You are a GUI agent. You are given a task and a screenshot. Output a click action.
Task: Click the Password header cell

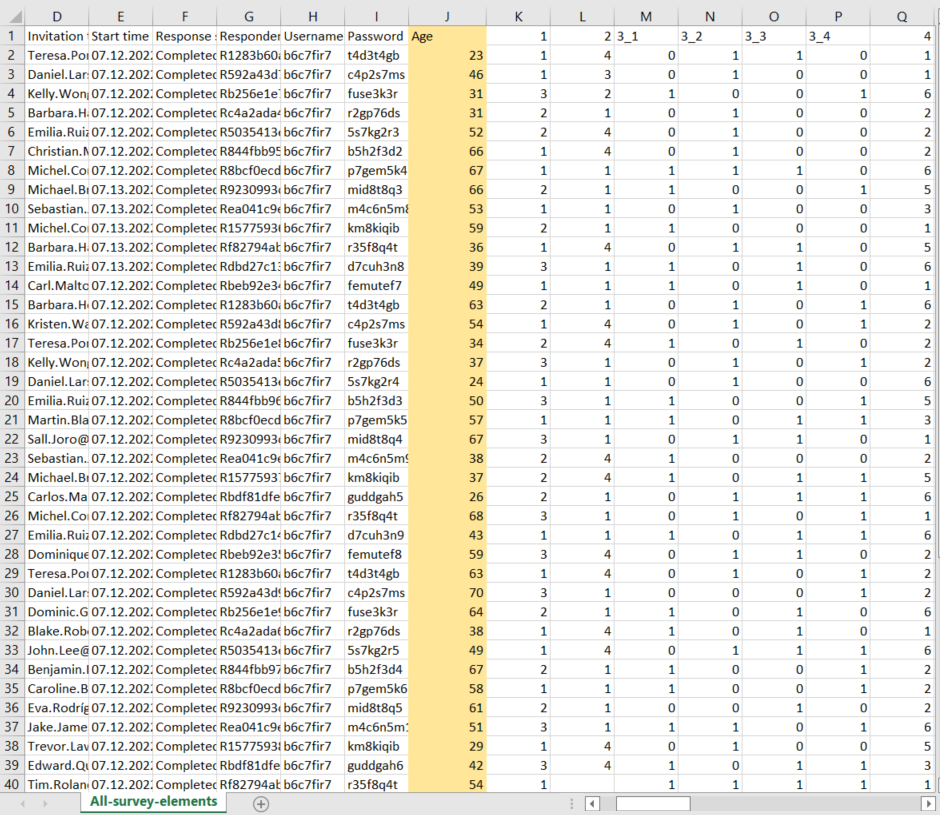pyautogui.click(x=376, y=36)
